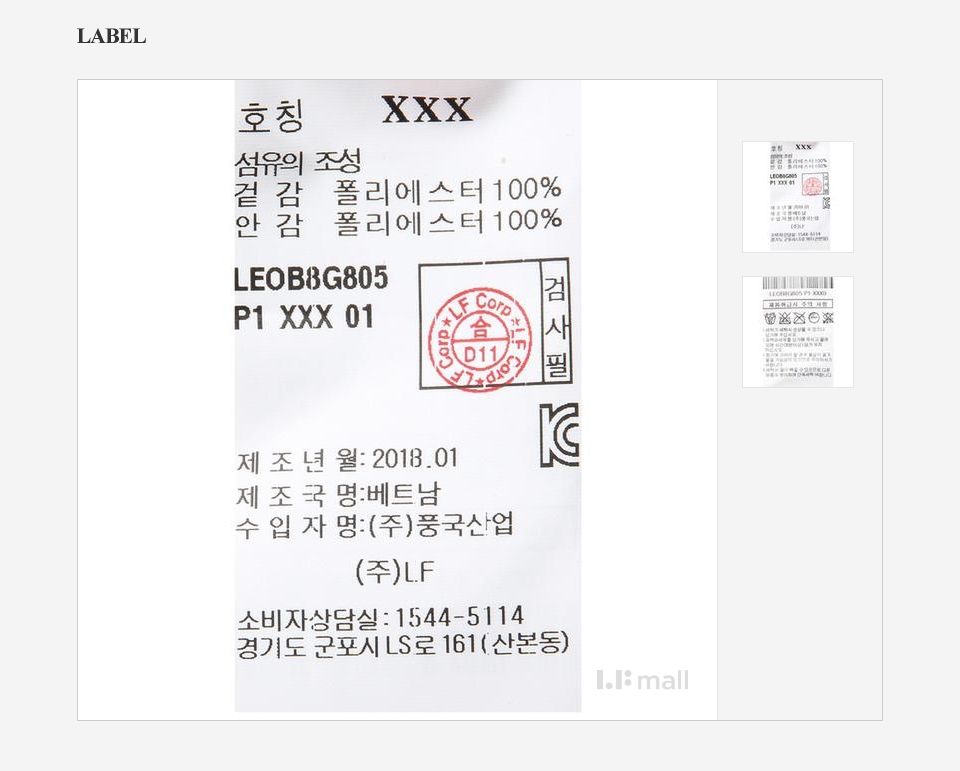
Task: Select the first label thumbnail with red stamp
Action: coord(798,197)
